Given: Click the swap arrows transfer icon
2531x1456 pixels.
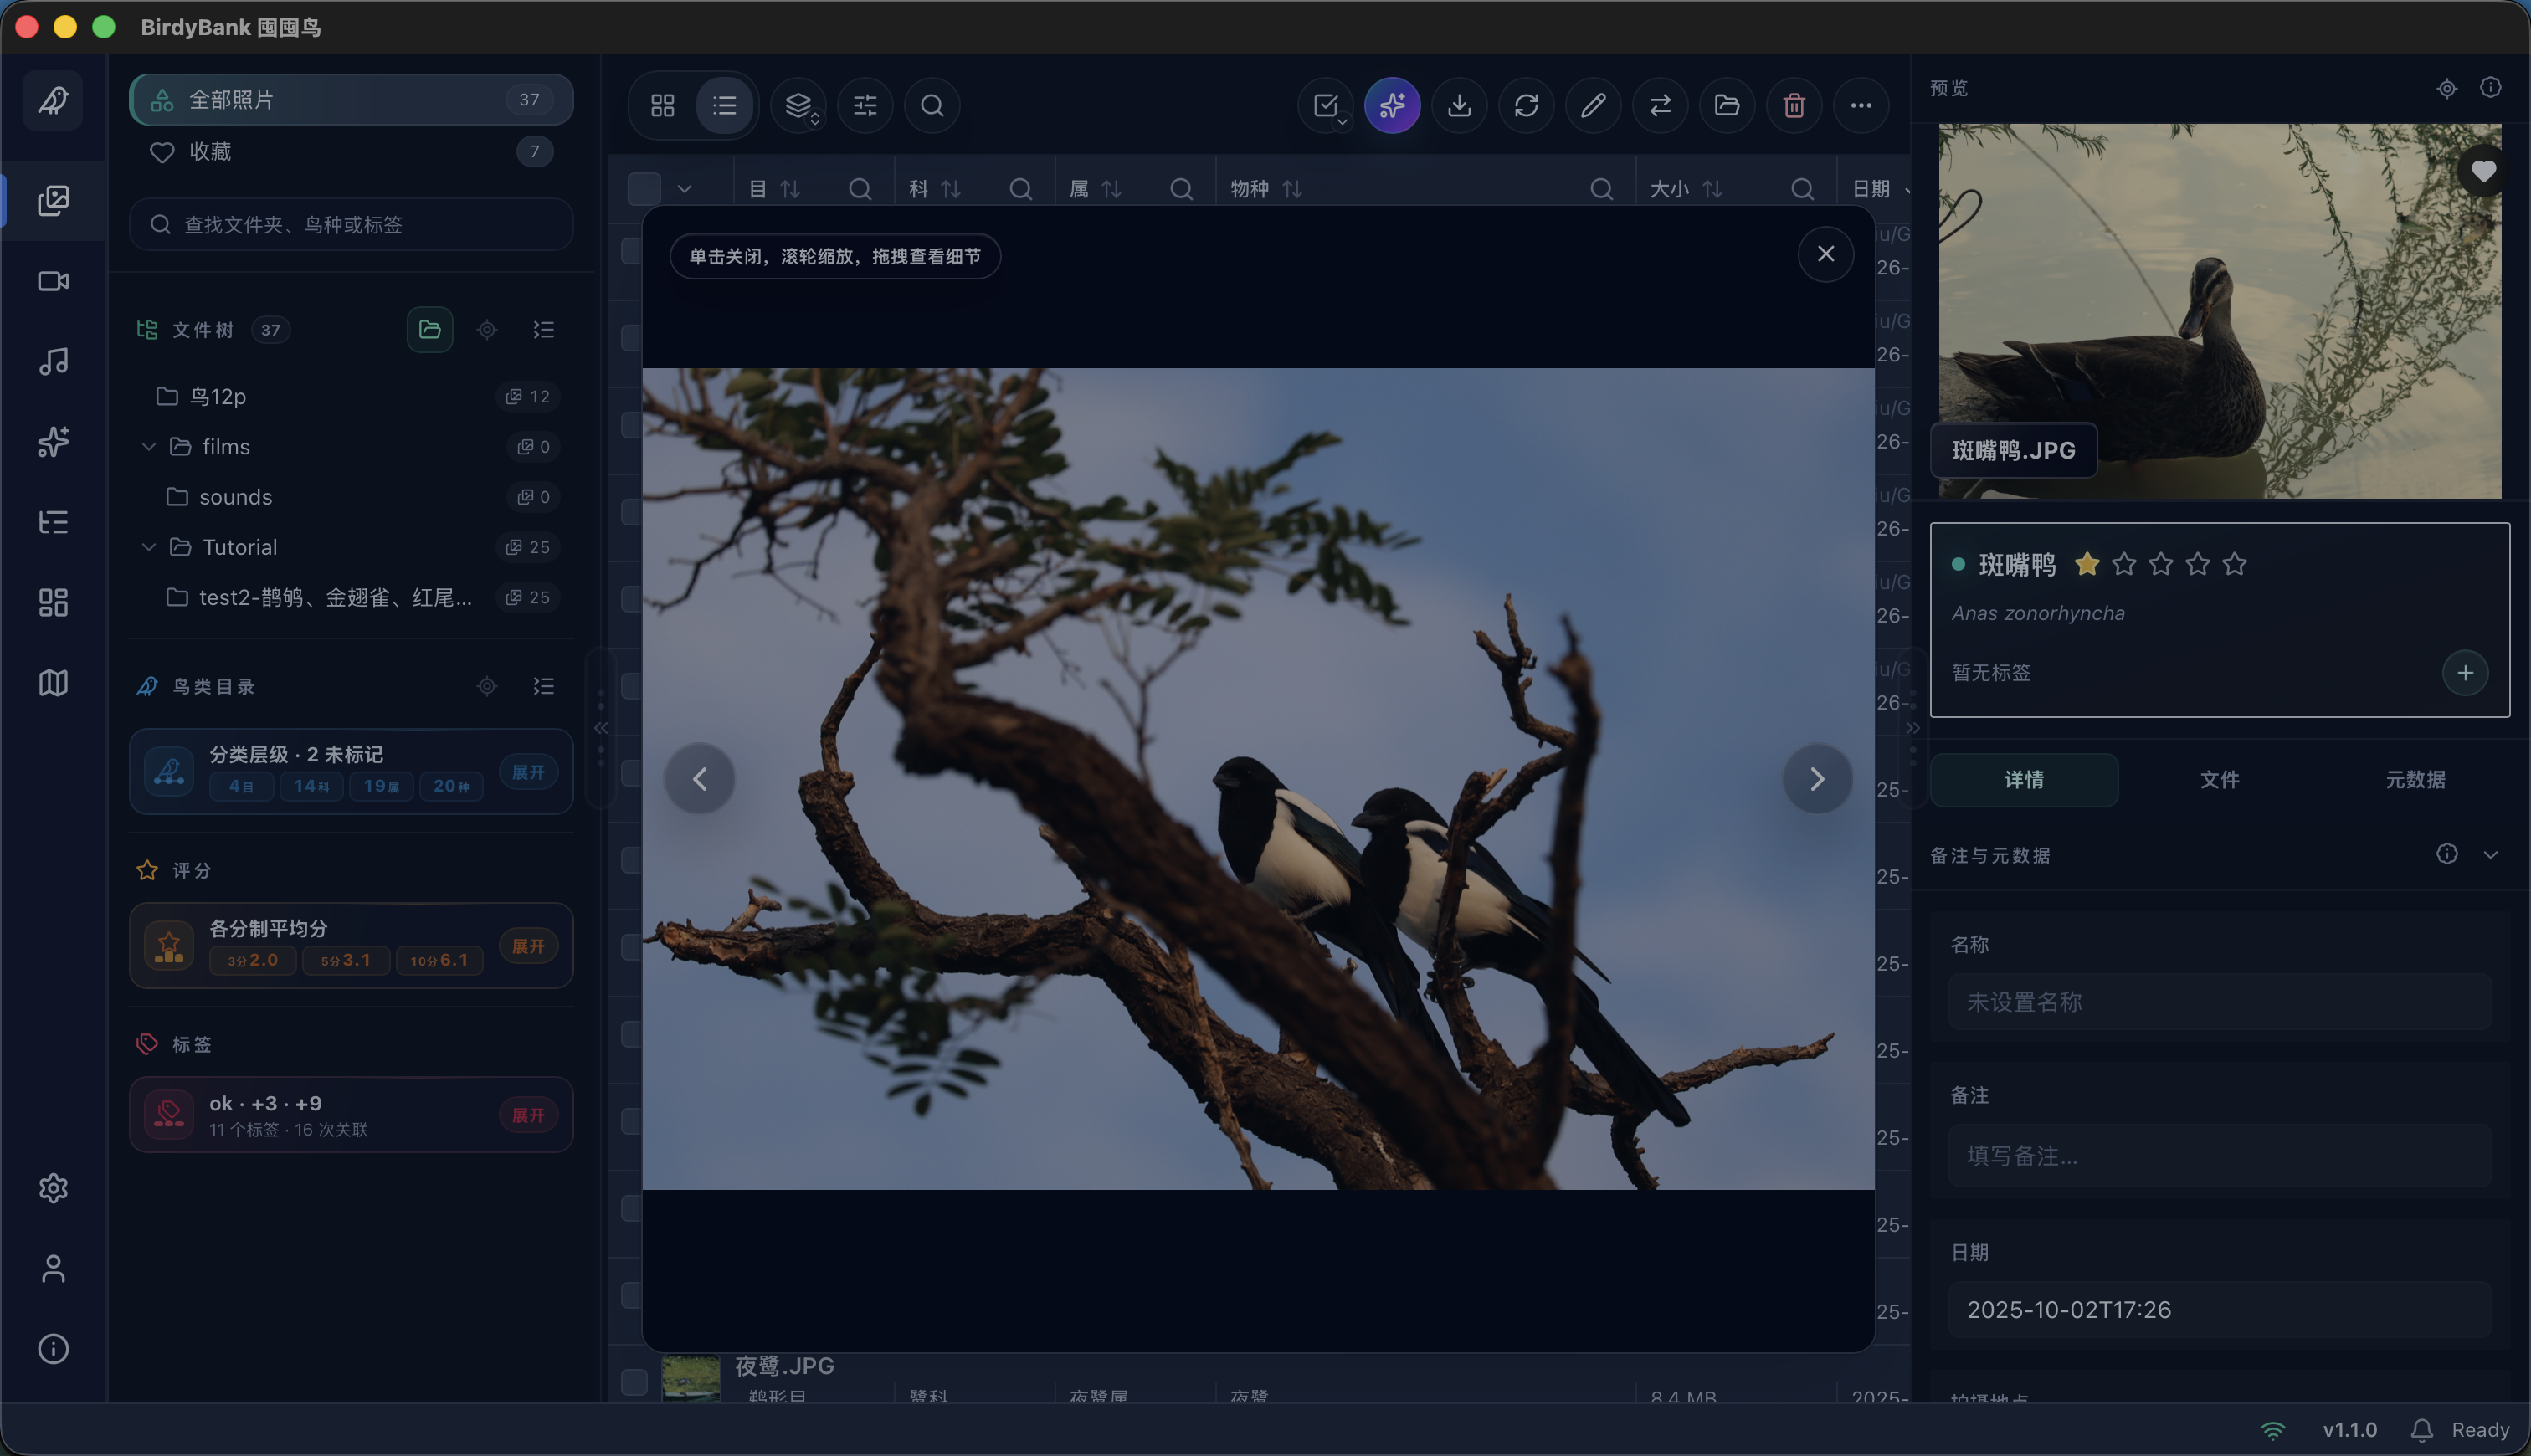Looking at the screenshot, I should click(x=1660, y=105).
